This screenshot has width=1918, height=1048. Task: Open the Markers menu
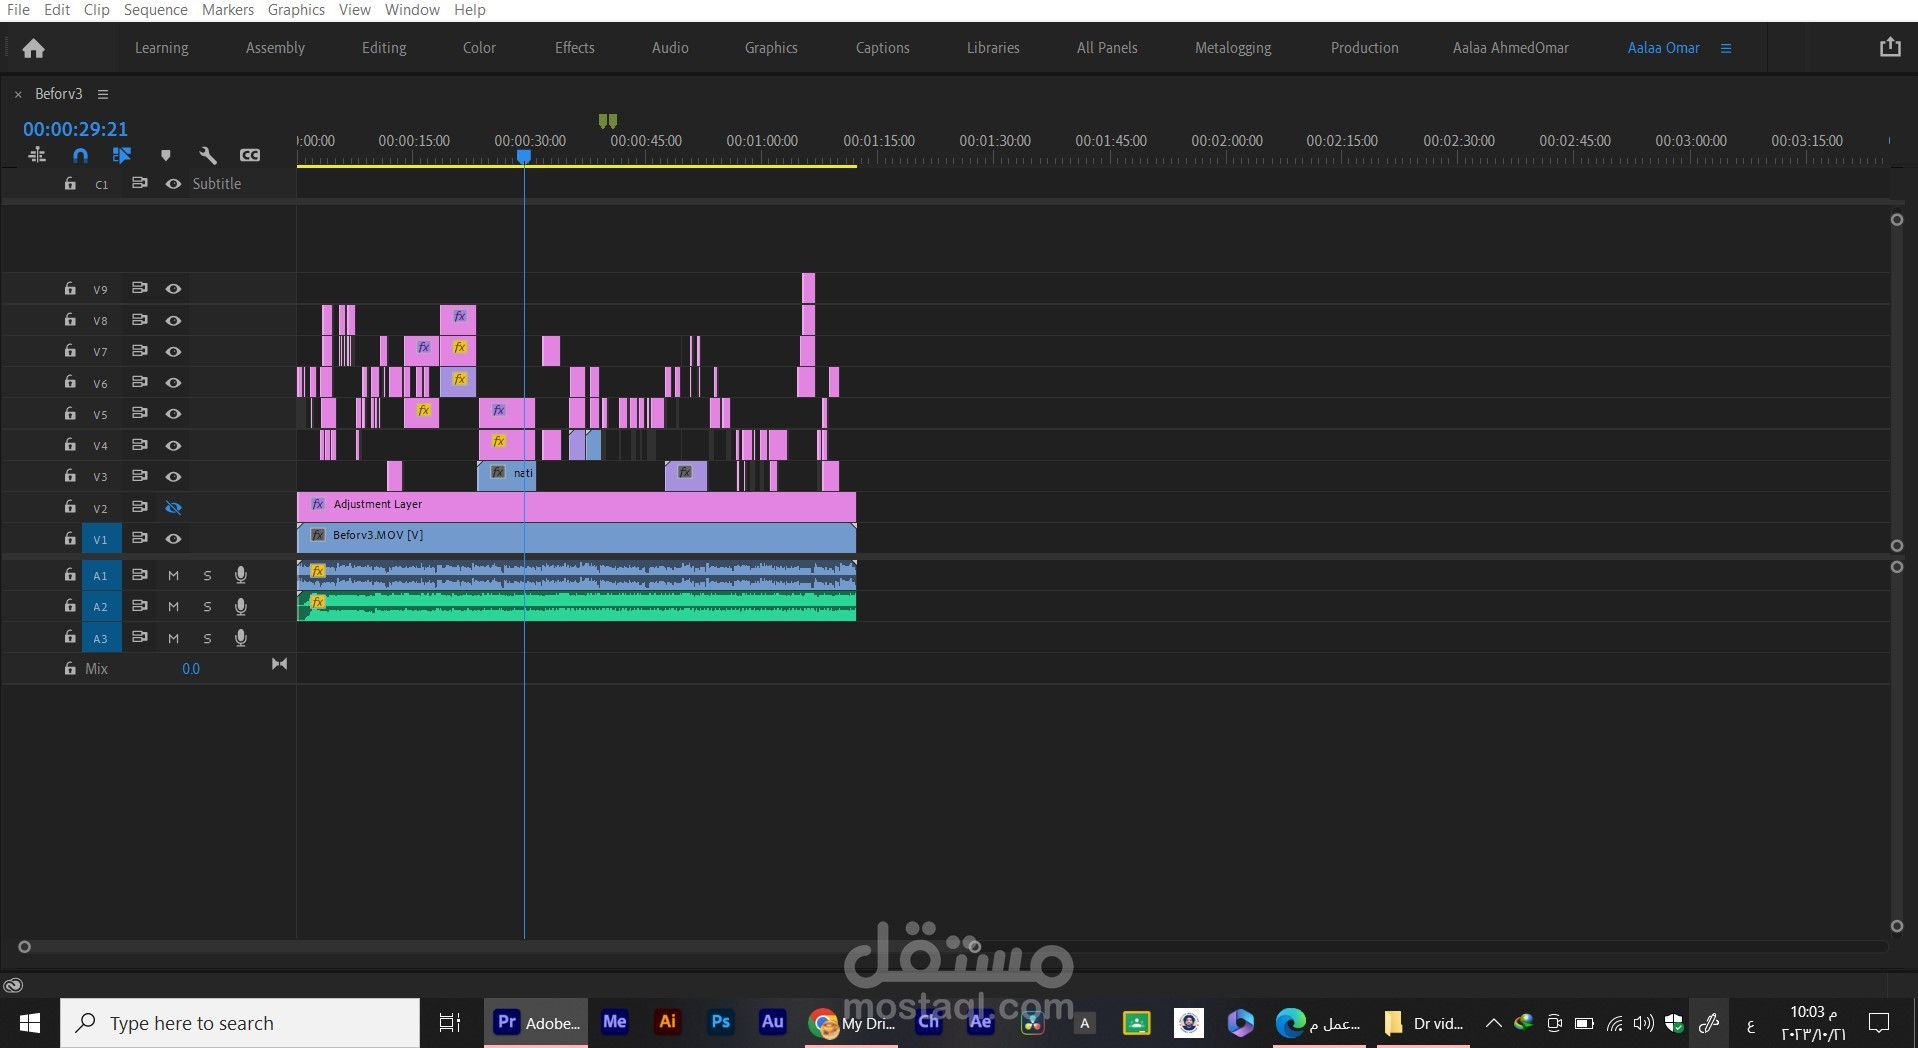point(228,10)
